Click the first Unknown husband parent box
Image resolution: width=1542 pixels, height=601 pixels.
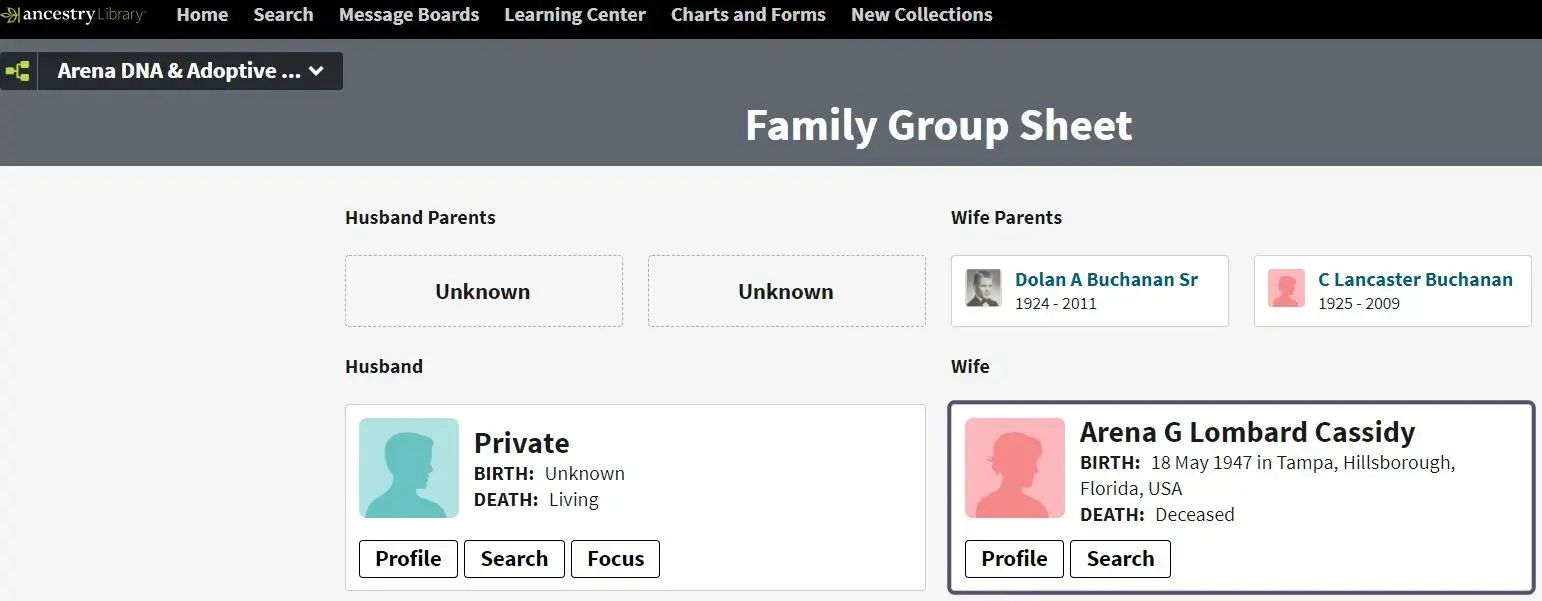pyautogui.click(x=483, y=291)
